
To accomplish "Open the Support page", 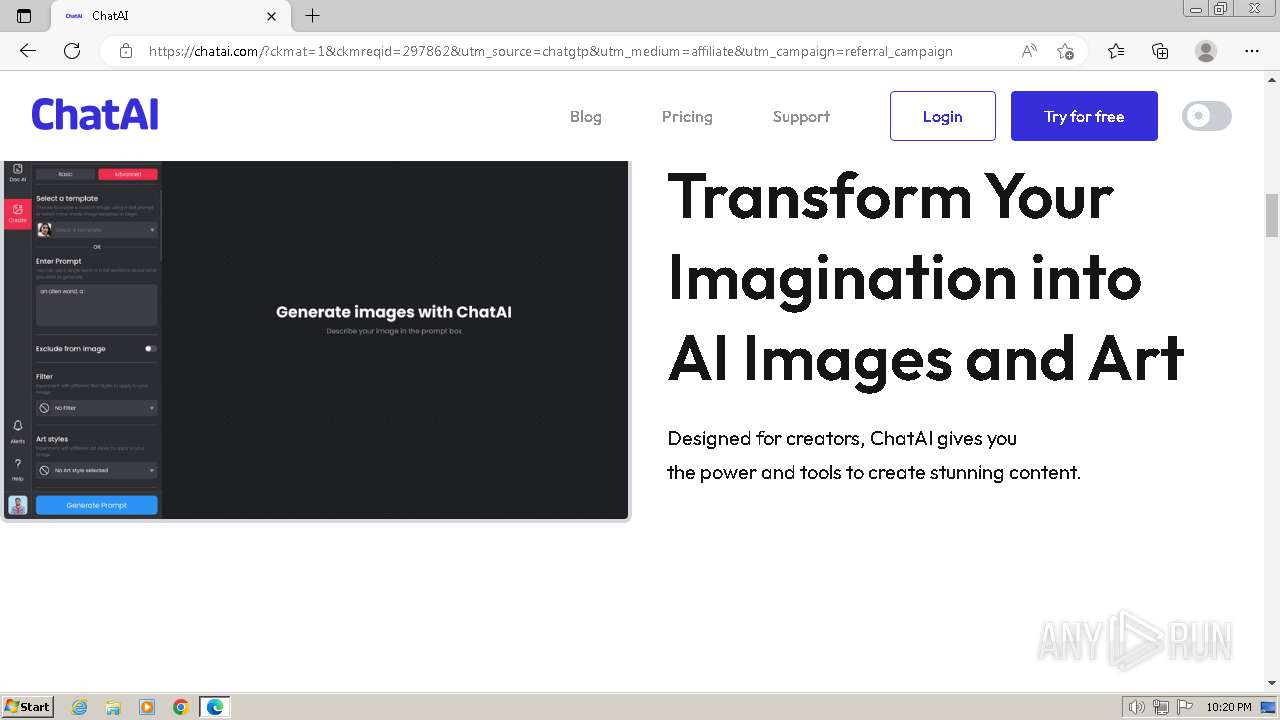I will 801,117.
